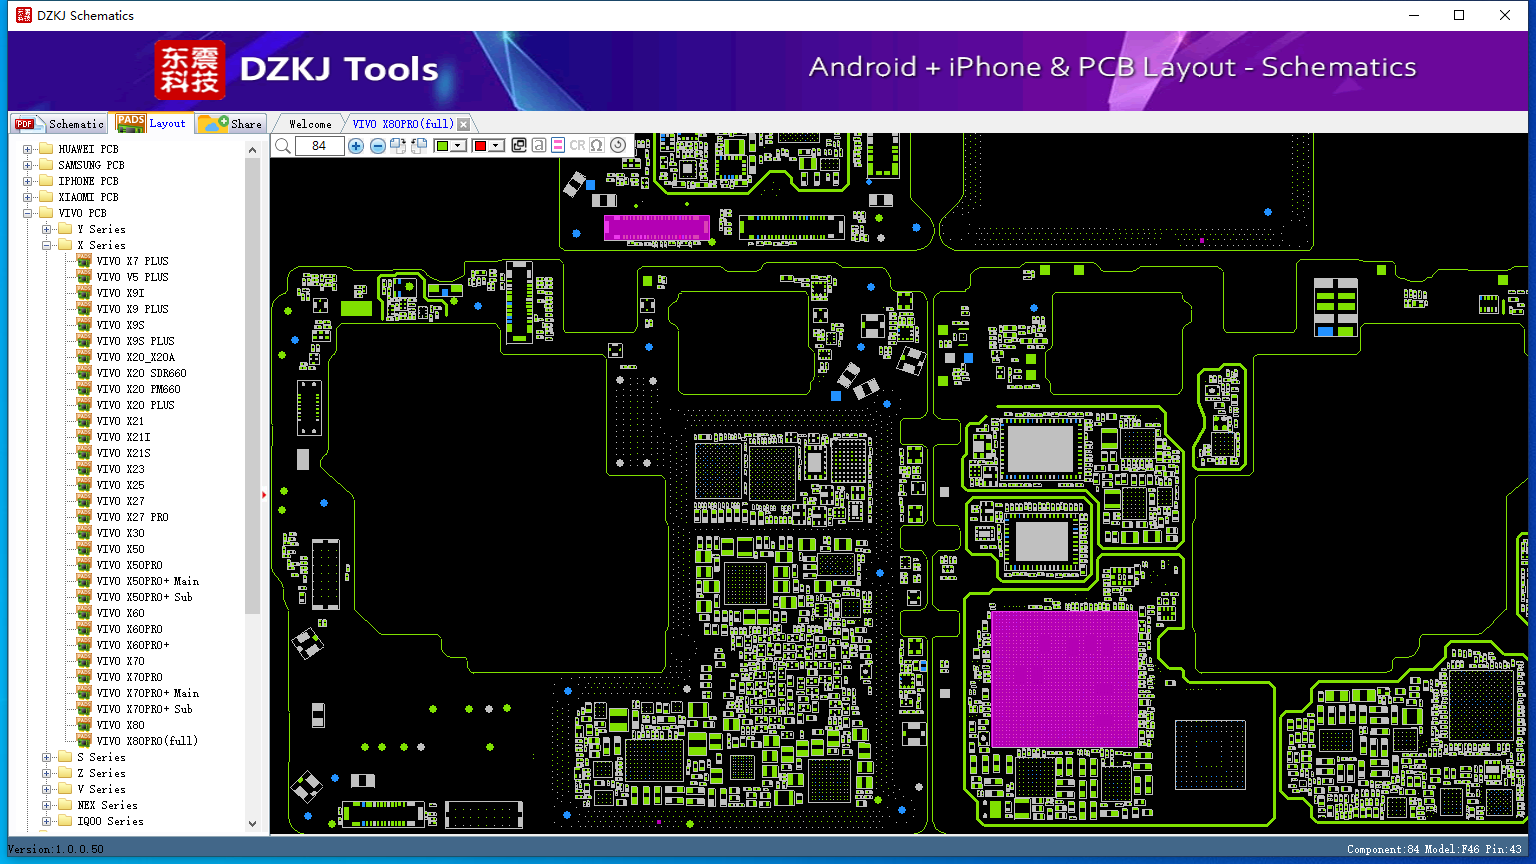Click the PCB file icon beside VIVO X30

84,533
